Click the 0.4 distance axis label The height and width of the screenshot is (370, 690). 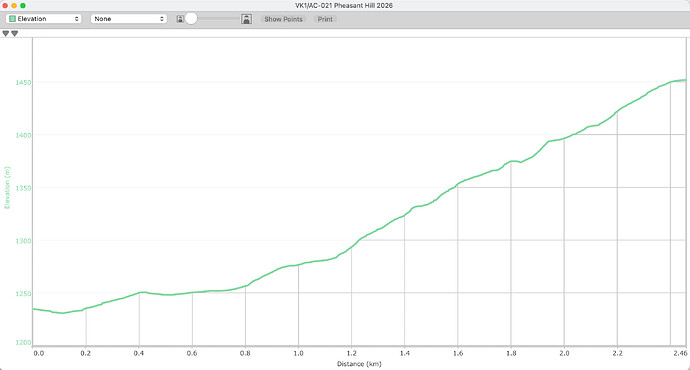(x=139, y=353)
